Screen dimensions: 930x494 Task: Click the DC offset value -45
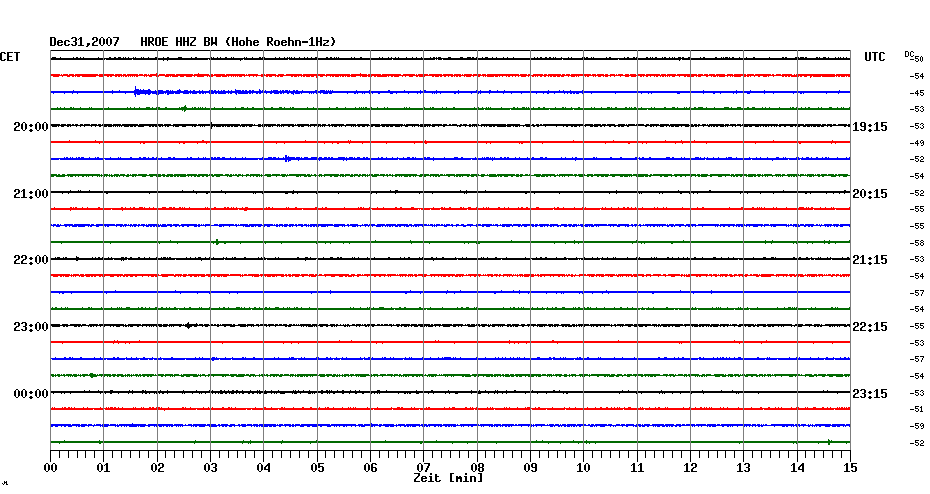(x=917, y=93)
